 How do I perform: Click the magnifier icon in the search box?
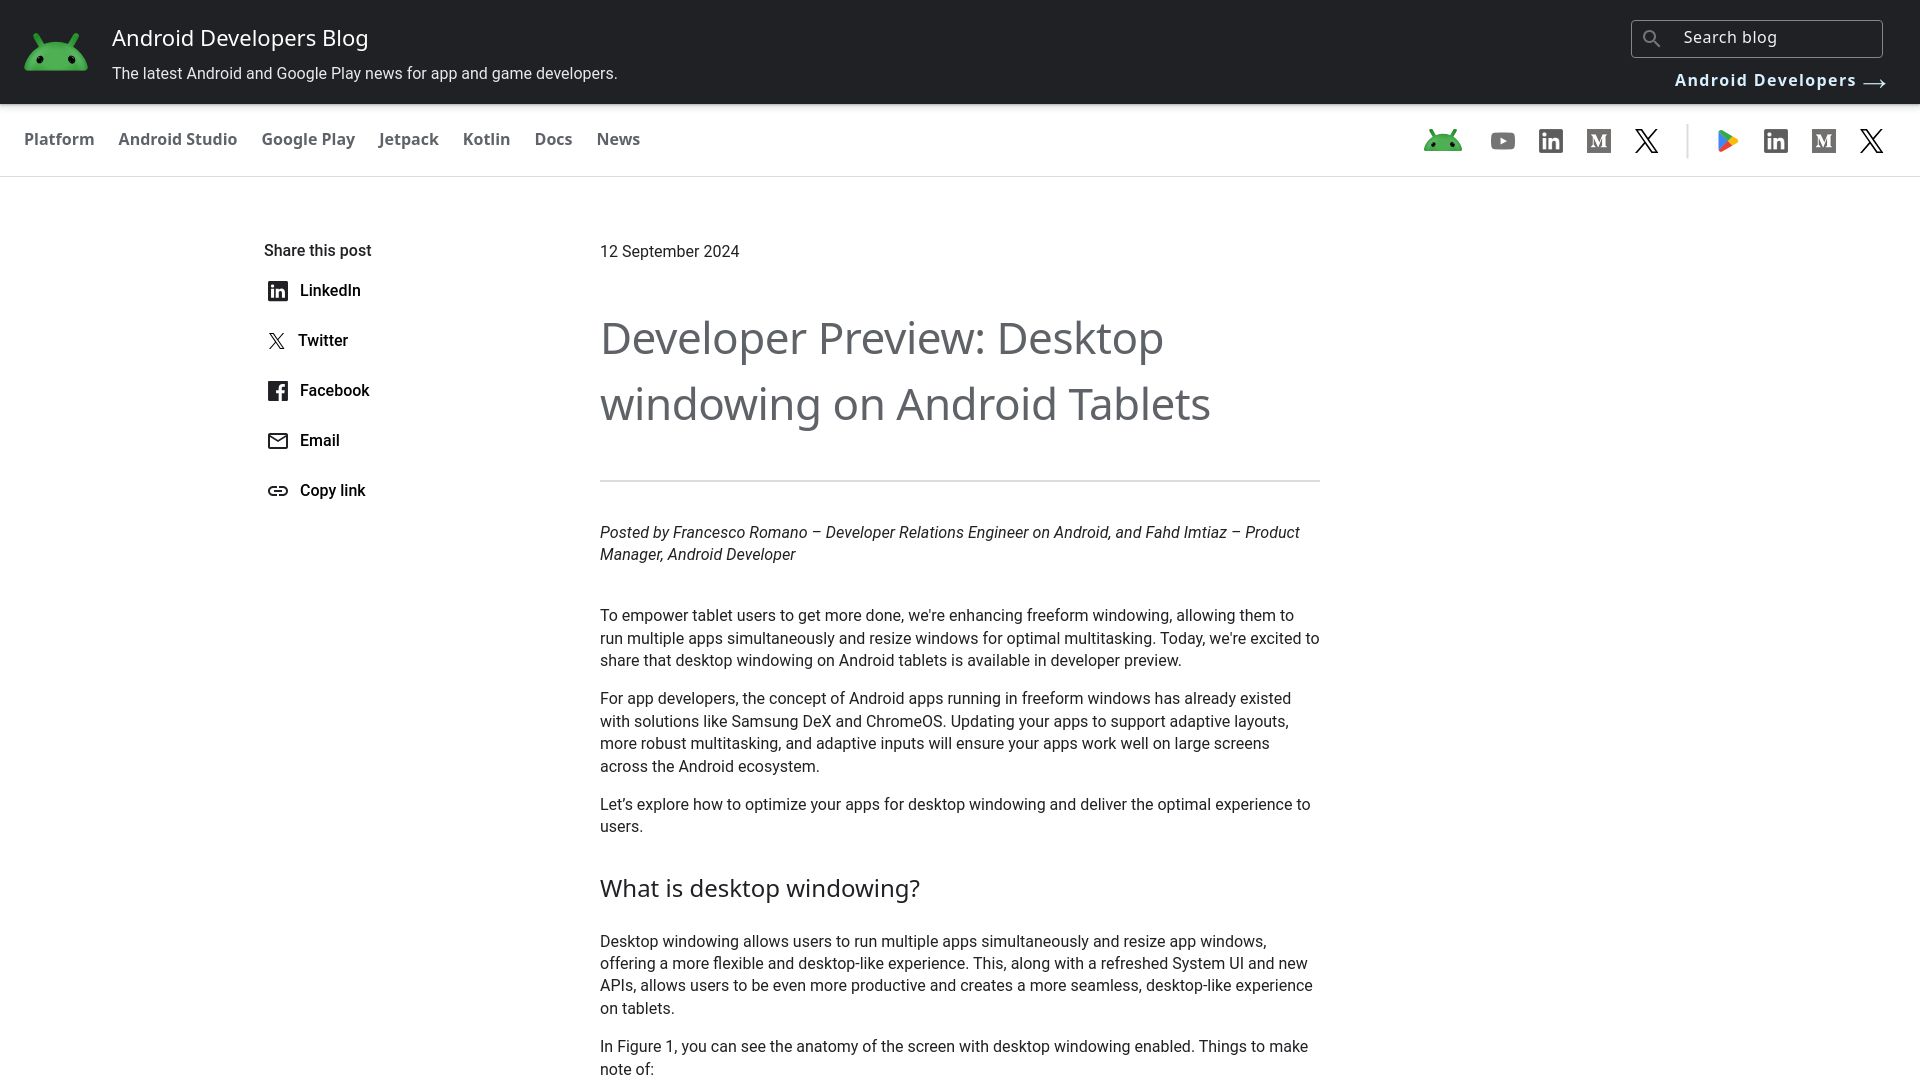pos(1652,39)
